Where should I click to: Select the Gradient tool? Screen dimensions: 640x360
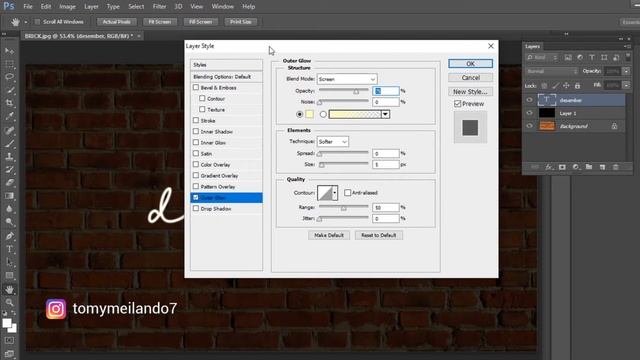[9, 196]
